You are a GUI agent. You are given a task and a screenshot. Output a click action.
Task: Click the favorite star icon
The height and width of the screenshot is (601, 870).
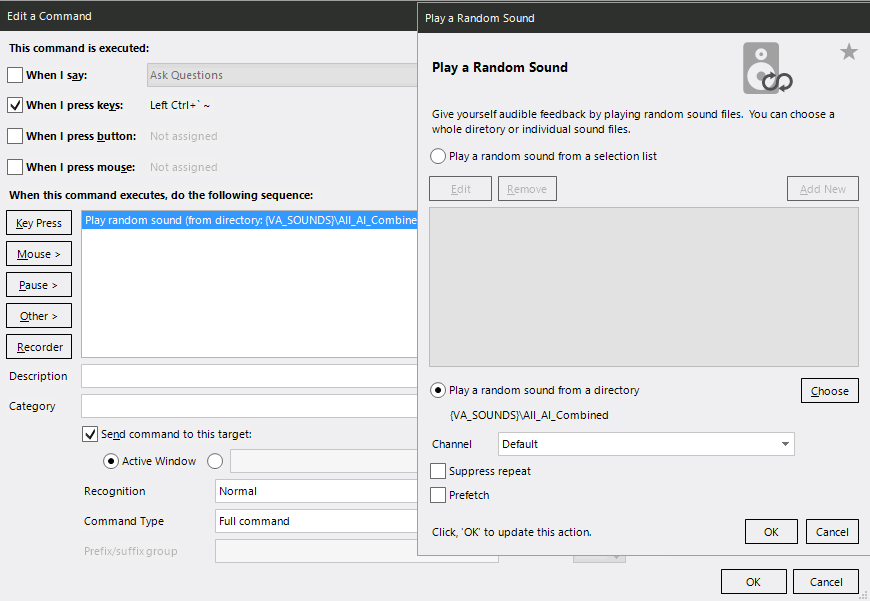click(x=848, y=52)
